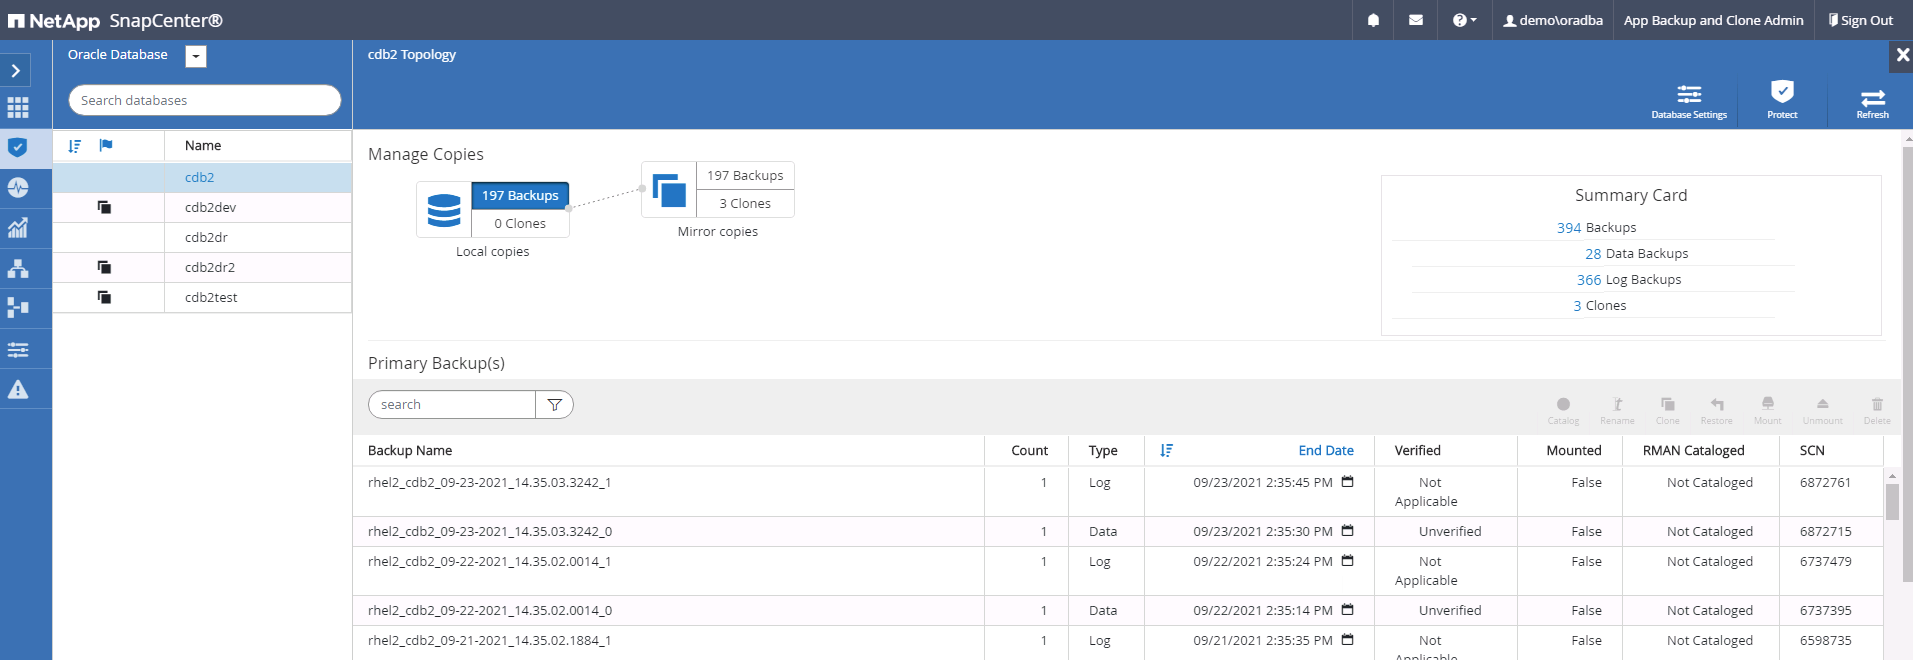Screen dimensions: 1913x660
Task: Open the notifications bell icon
Action: tap(1373, 20)
